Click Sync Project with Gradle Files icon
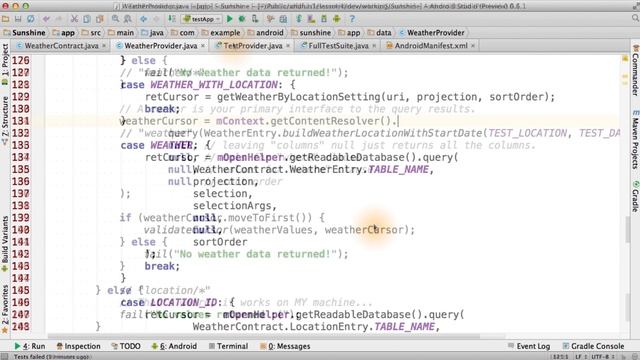Viewport: 640px width, 360px height. coord(299,19)
